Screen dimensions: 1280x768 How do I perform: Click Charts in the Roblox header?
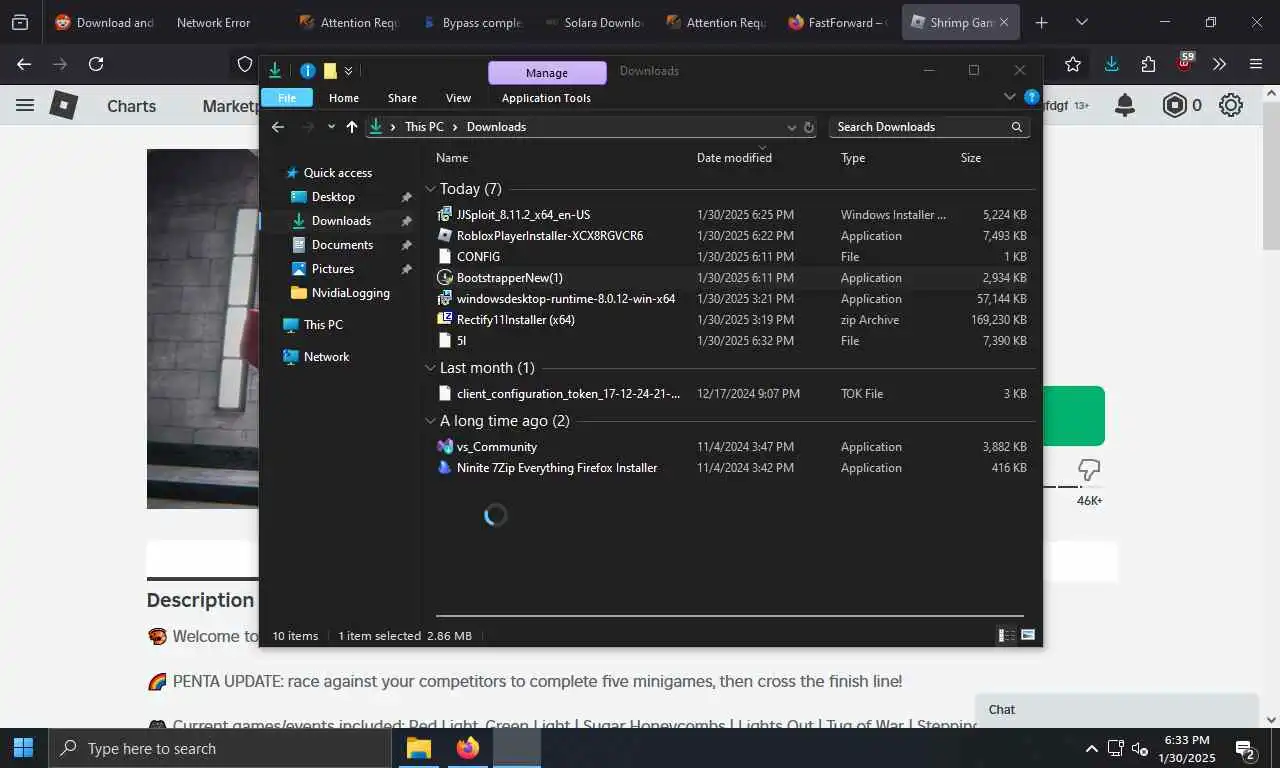point(132,106)
